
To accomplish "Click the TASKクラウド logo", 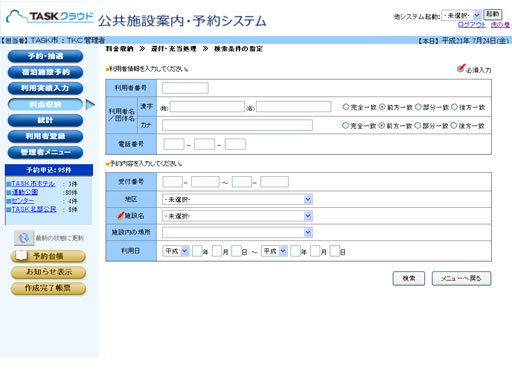I will pyautogui.click(x=50, y=17).
